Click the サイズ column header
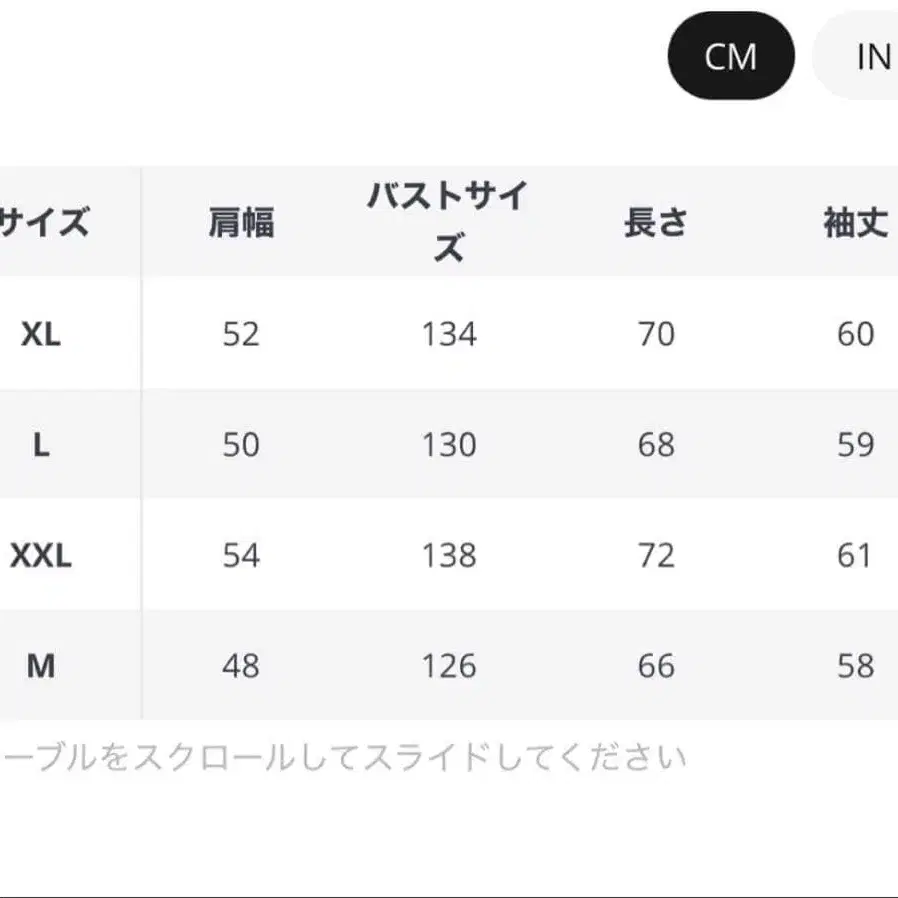The height and width of the screenshot is (898, 898). [x=48, y=222]
